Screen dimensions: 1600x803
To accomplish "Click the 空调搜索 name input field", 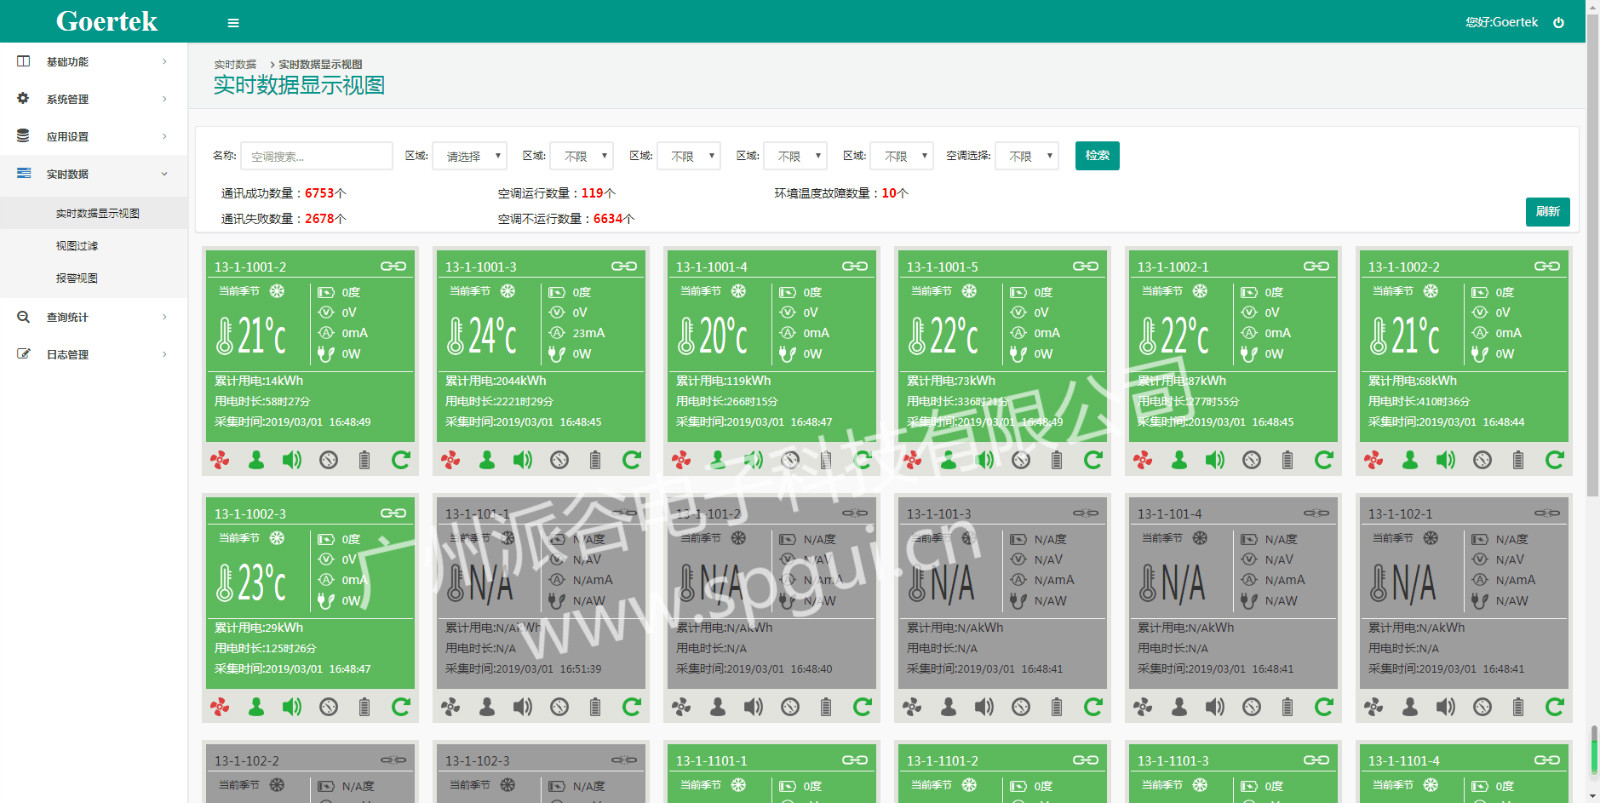I will coord(316,156).
